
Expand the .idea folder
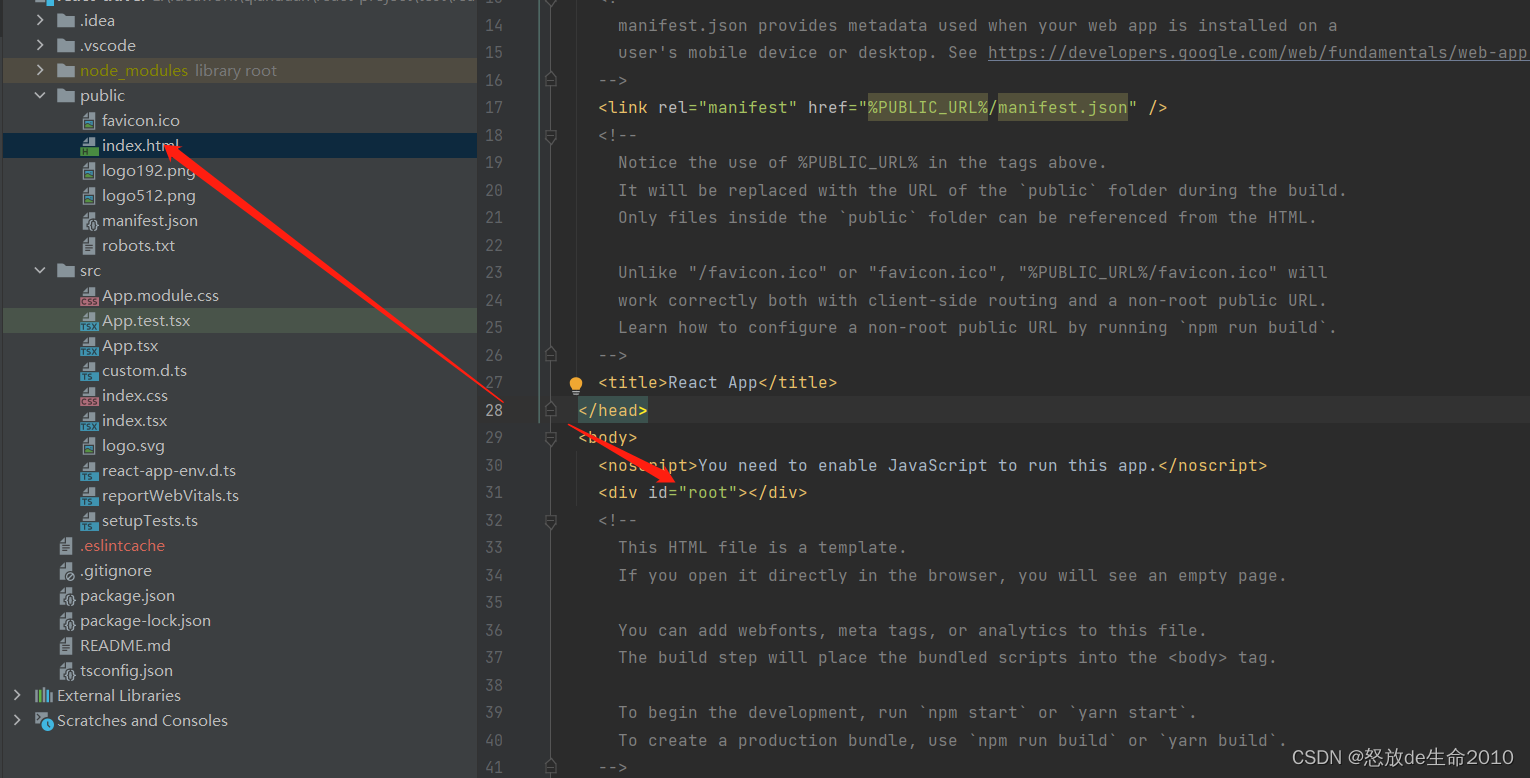[40, 20]
